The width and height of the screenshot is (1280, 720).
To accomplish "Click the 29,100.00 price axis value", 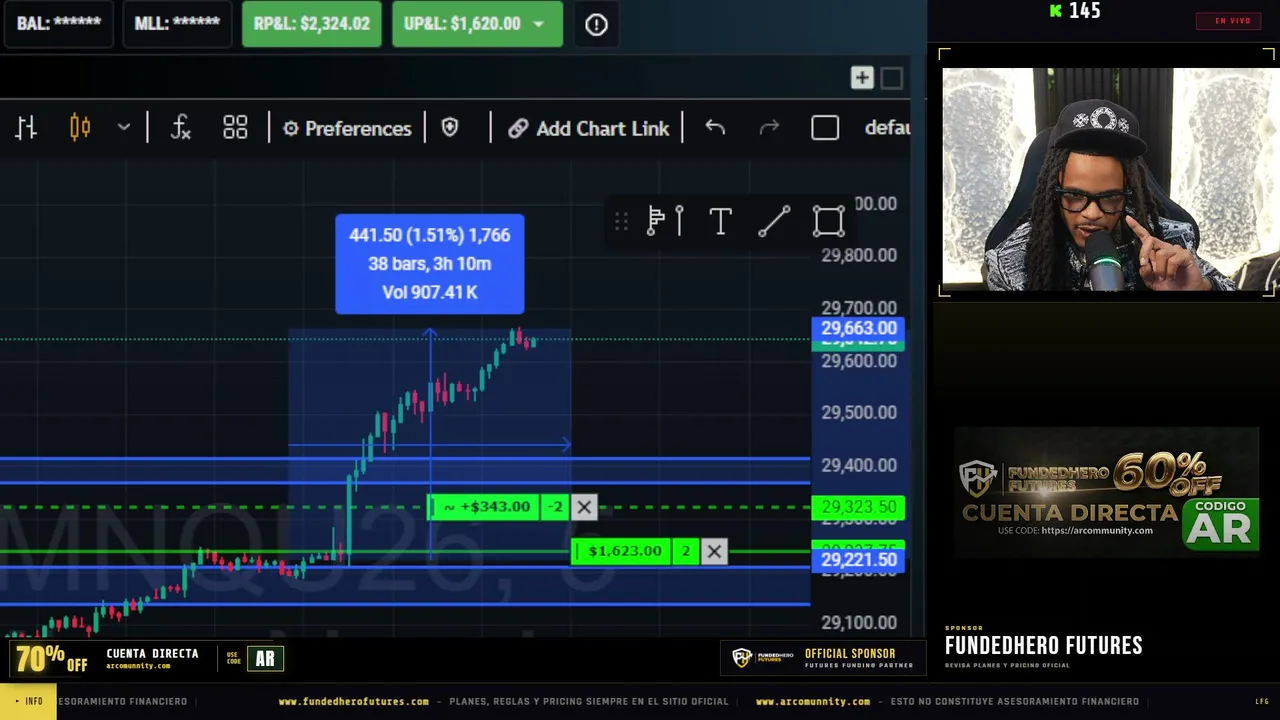I will pos(859,622).
